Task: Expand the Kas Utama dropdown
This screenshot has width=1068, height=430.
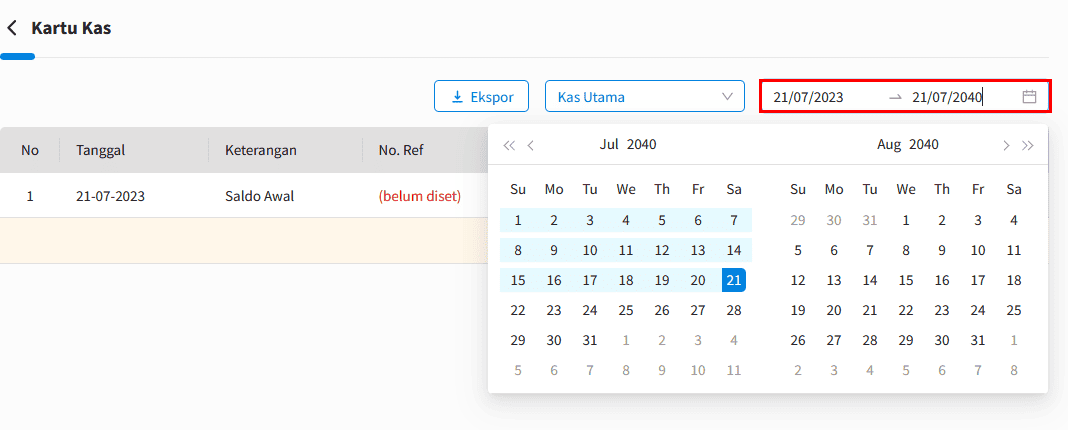Action: pos(644,97)
